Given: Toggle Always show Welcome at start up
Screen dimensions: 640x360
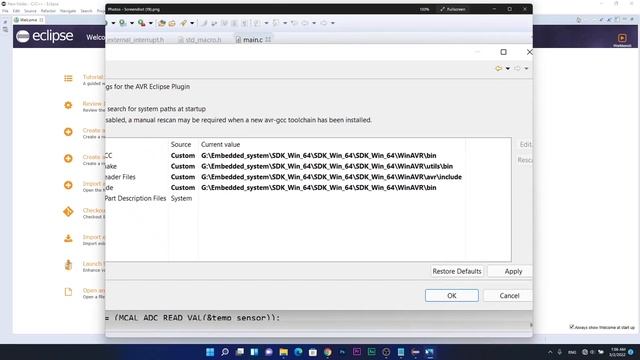Looking at the screenshot, I should 572,327.
